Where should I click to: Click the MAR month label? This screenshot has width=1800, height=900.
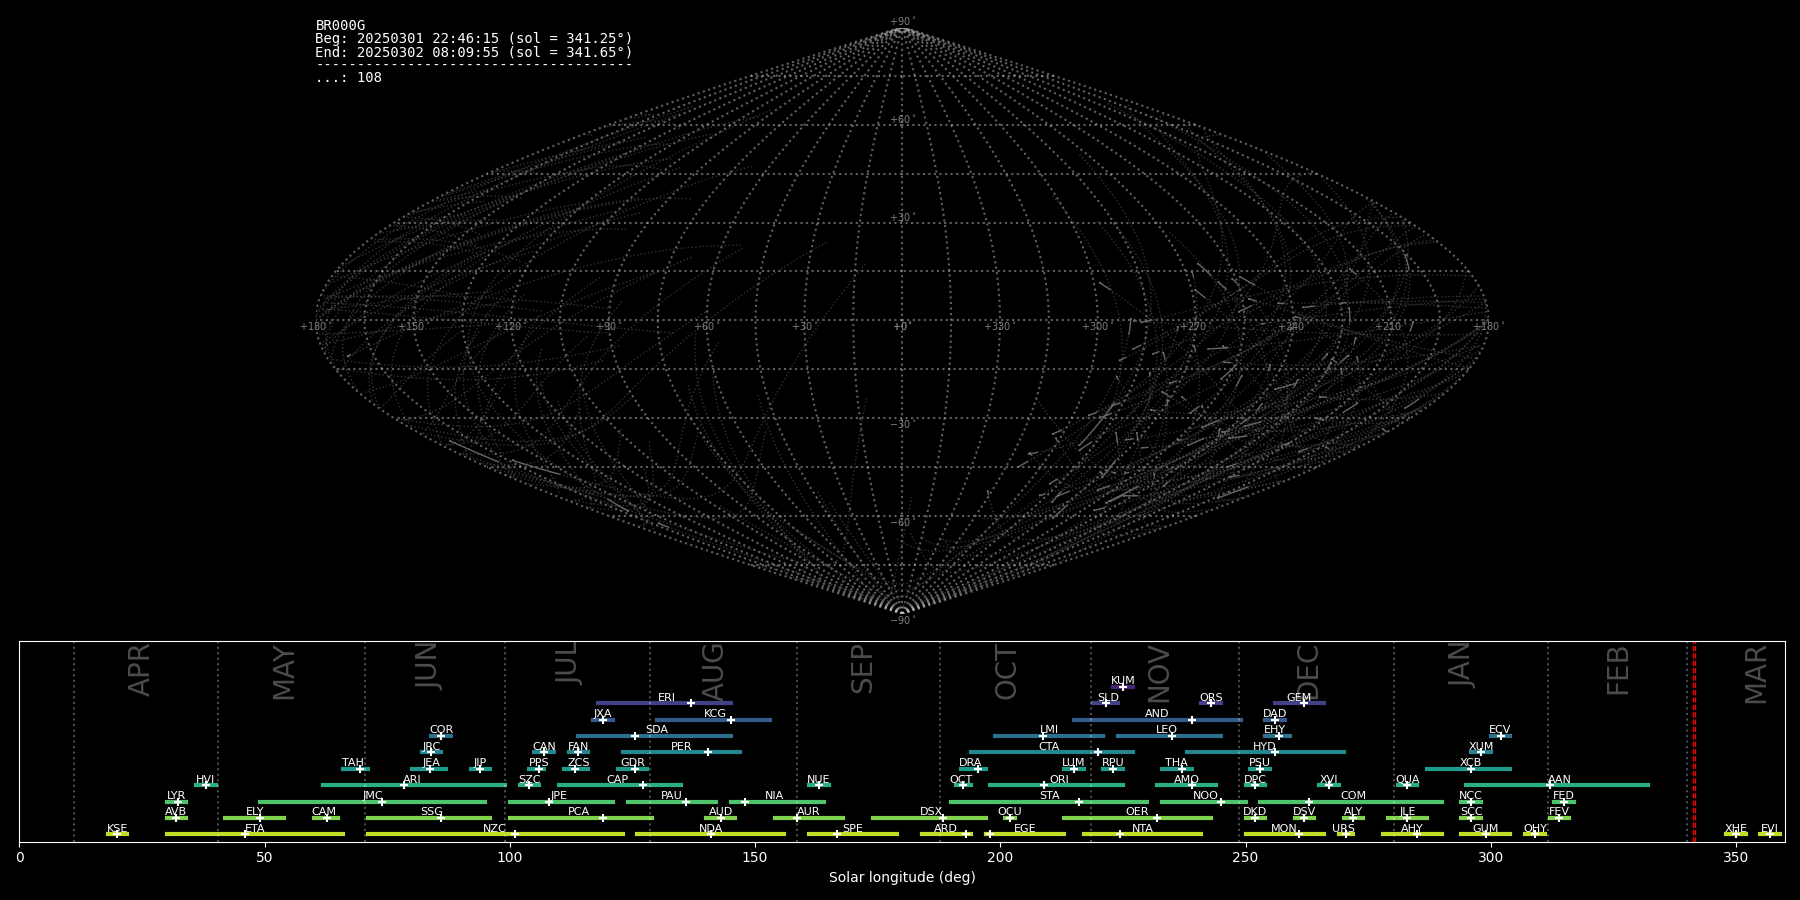(1757, 675)
